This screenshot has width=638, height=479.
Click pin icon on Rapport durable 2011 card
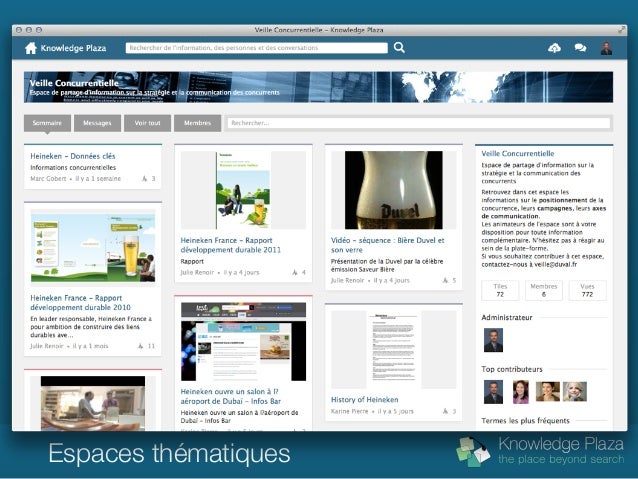pyautogui.click(x=295, y=272)
